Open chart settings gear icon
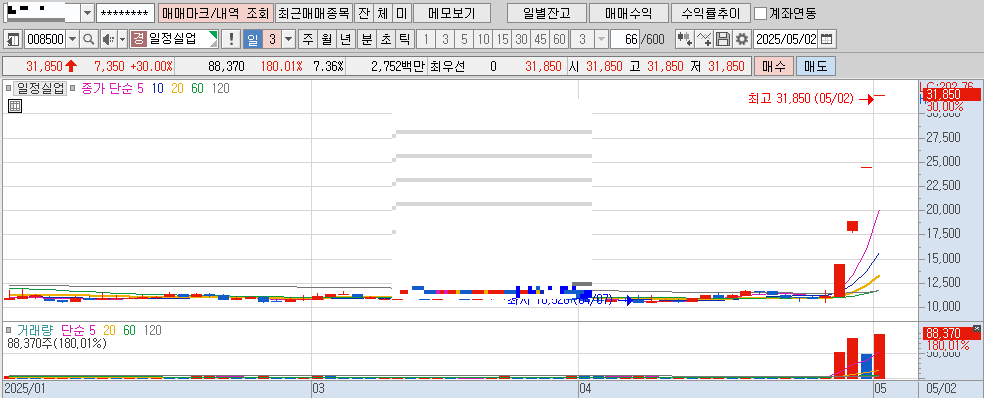This screenshot has width=984, height=398. [x=742, y=40]
